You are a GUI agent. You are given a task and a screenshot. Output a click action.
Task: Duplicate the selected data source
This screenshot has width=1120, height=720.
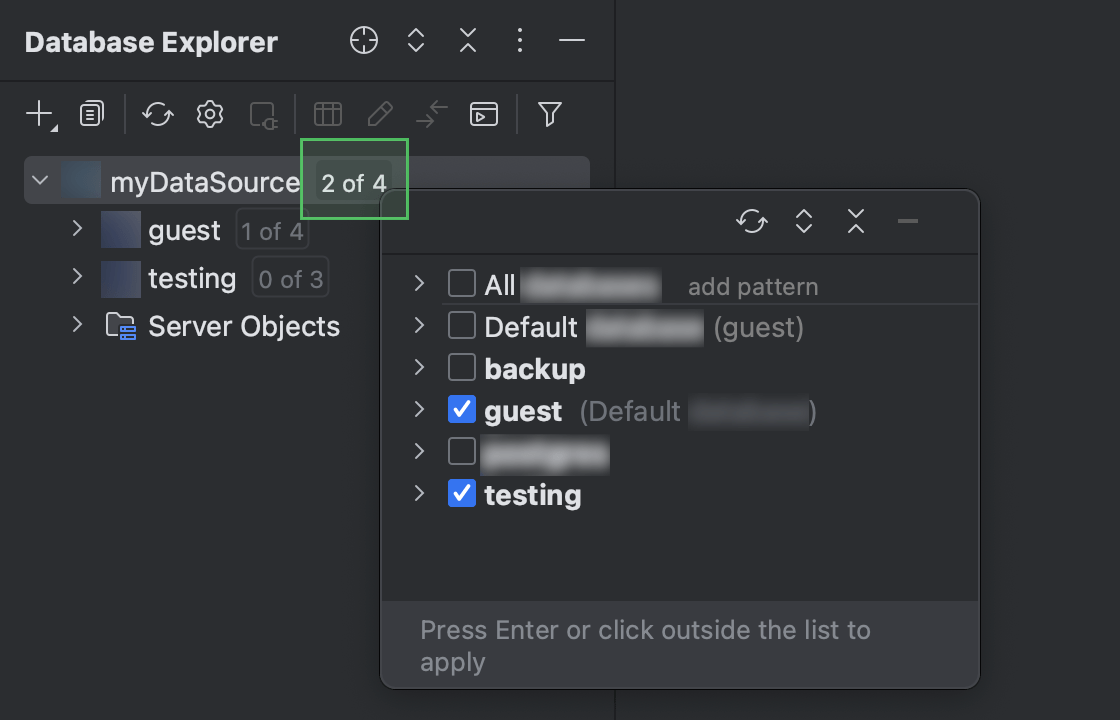(x=91, y=113)
